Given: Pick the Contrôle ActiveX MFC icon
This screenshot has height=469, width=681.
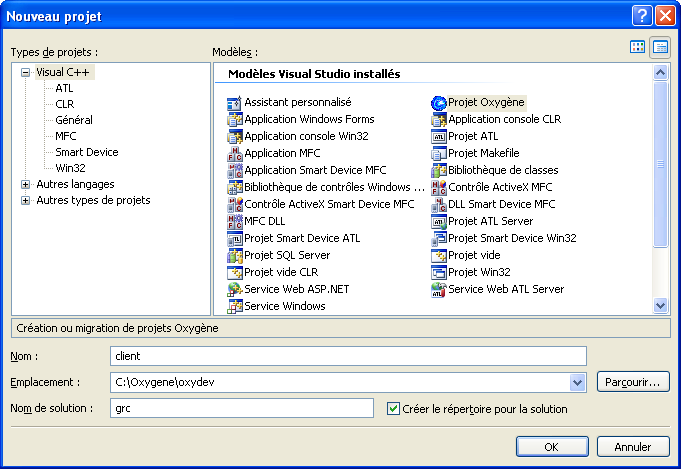Looking at the screenshot, I should pos(438,187).
